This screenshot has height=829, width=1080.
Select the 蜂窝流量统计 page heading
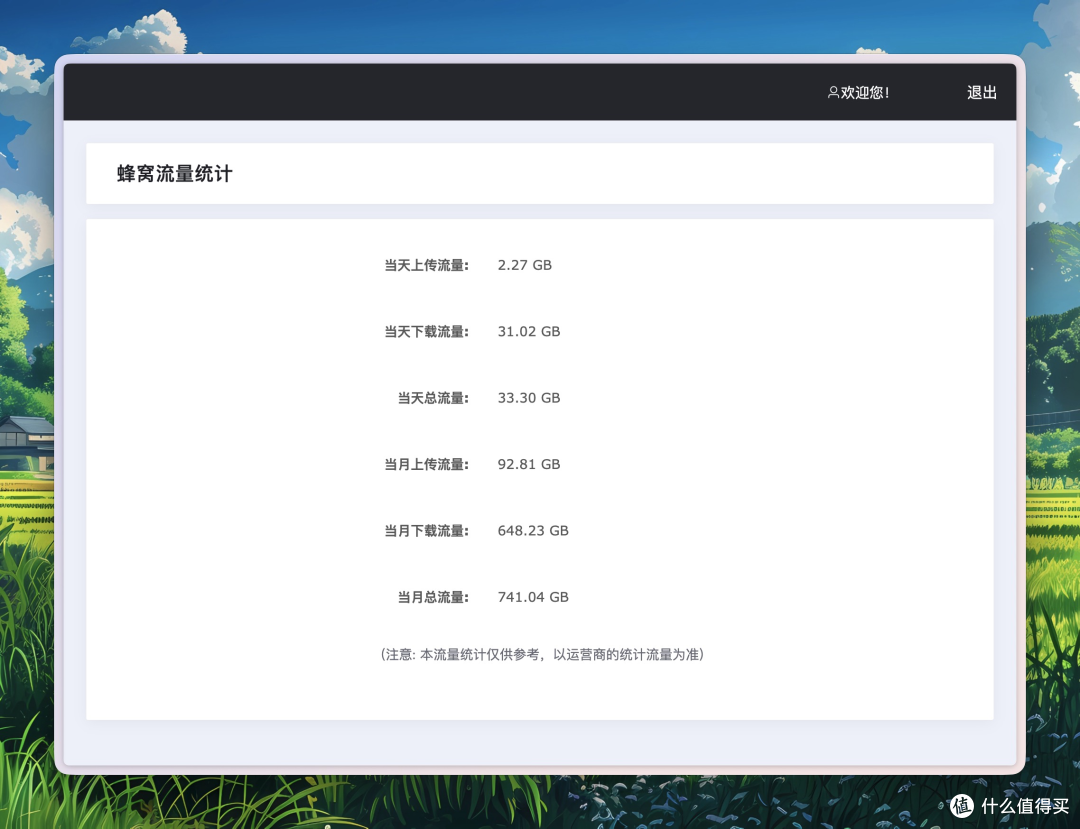tap(175, 174)
